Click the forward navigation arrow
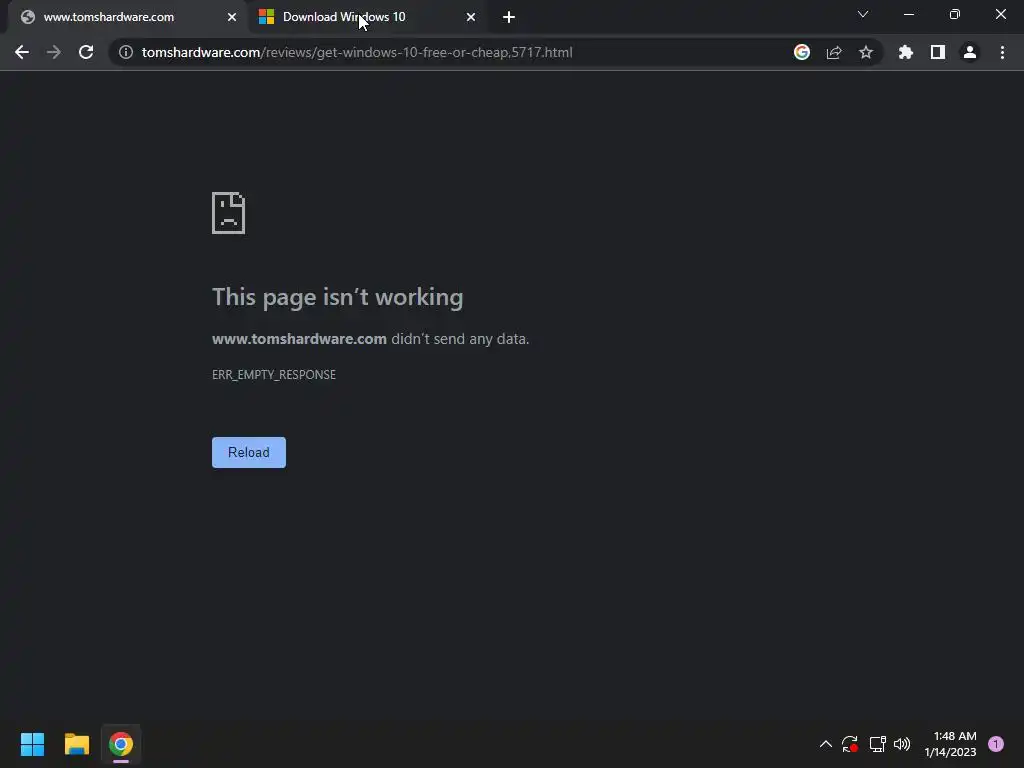Image resolution: width=1024 pixels, height=768 pixels. [x=54, y=52]
